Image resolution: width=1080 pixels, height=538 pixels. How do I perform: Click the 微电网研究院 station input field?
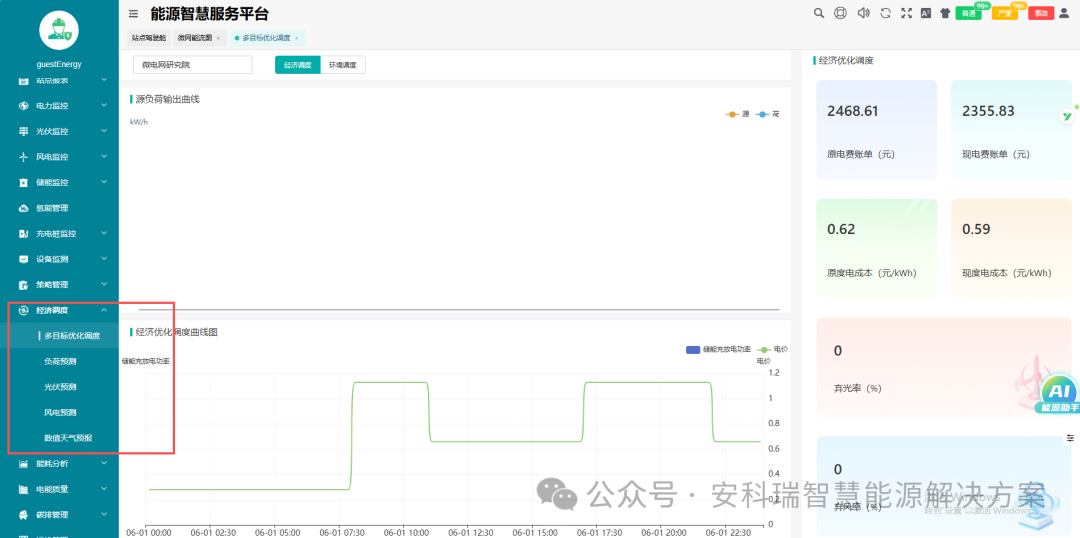point(193,65)
